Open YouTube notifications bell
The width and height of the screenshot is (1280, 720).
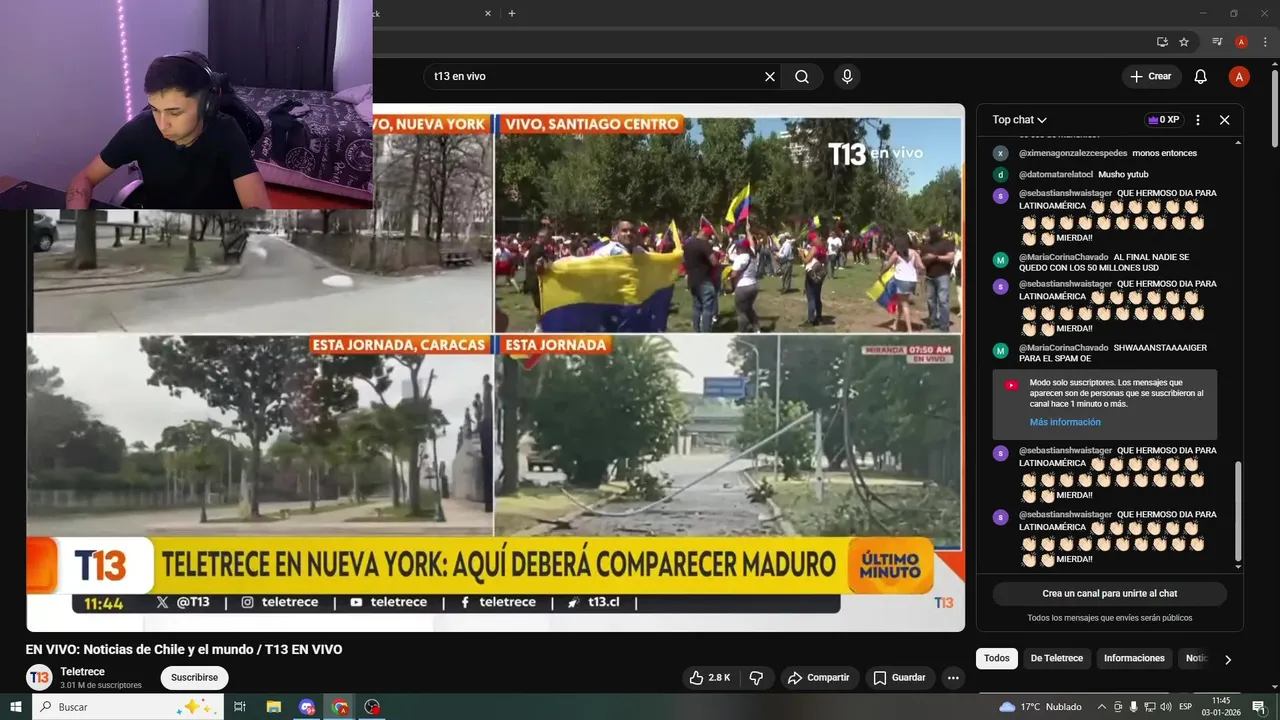point(1201,77)
